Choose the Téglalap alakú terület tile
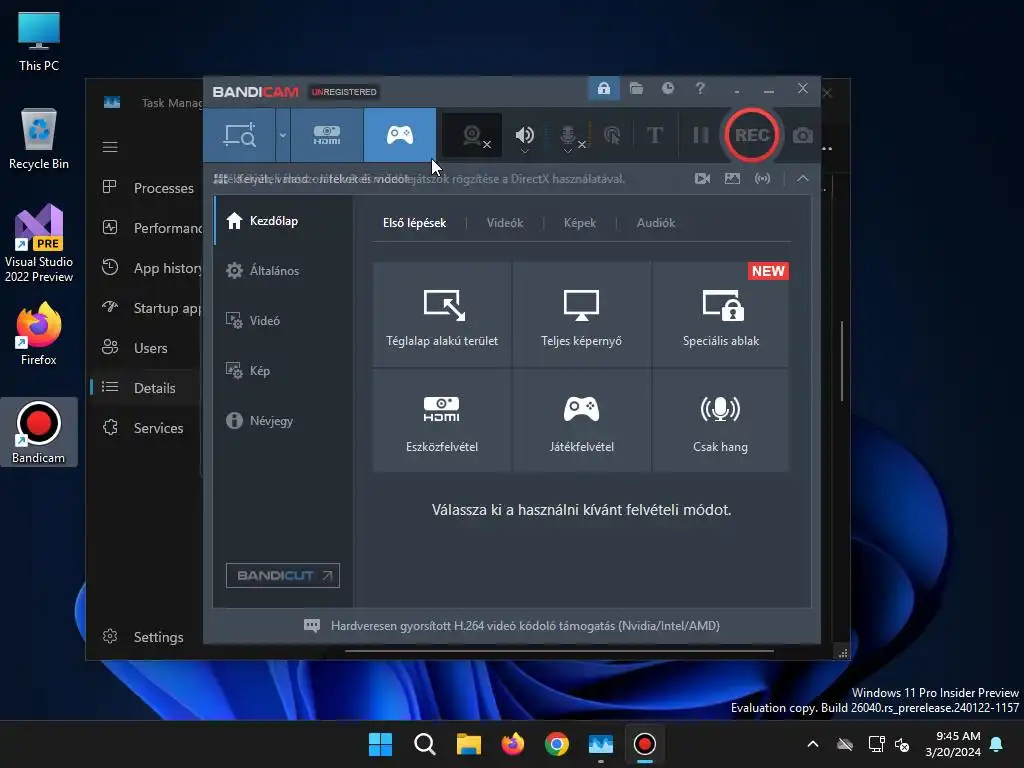This screenshot has width=1024, height=768. [x=442, y=315]
